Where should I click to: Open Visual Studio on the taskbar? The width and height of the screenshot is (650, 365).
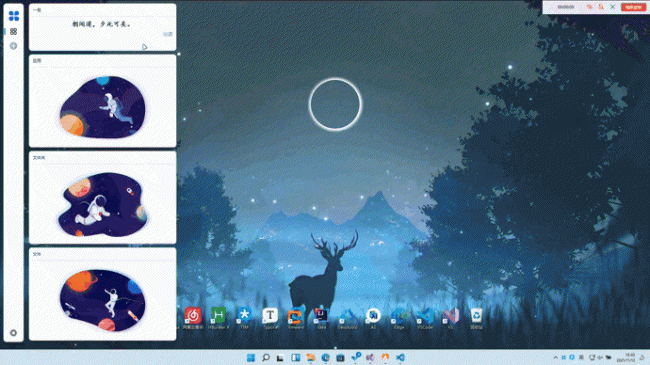(x=370, y=358)
